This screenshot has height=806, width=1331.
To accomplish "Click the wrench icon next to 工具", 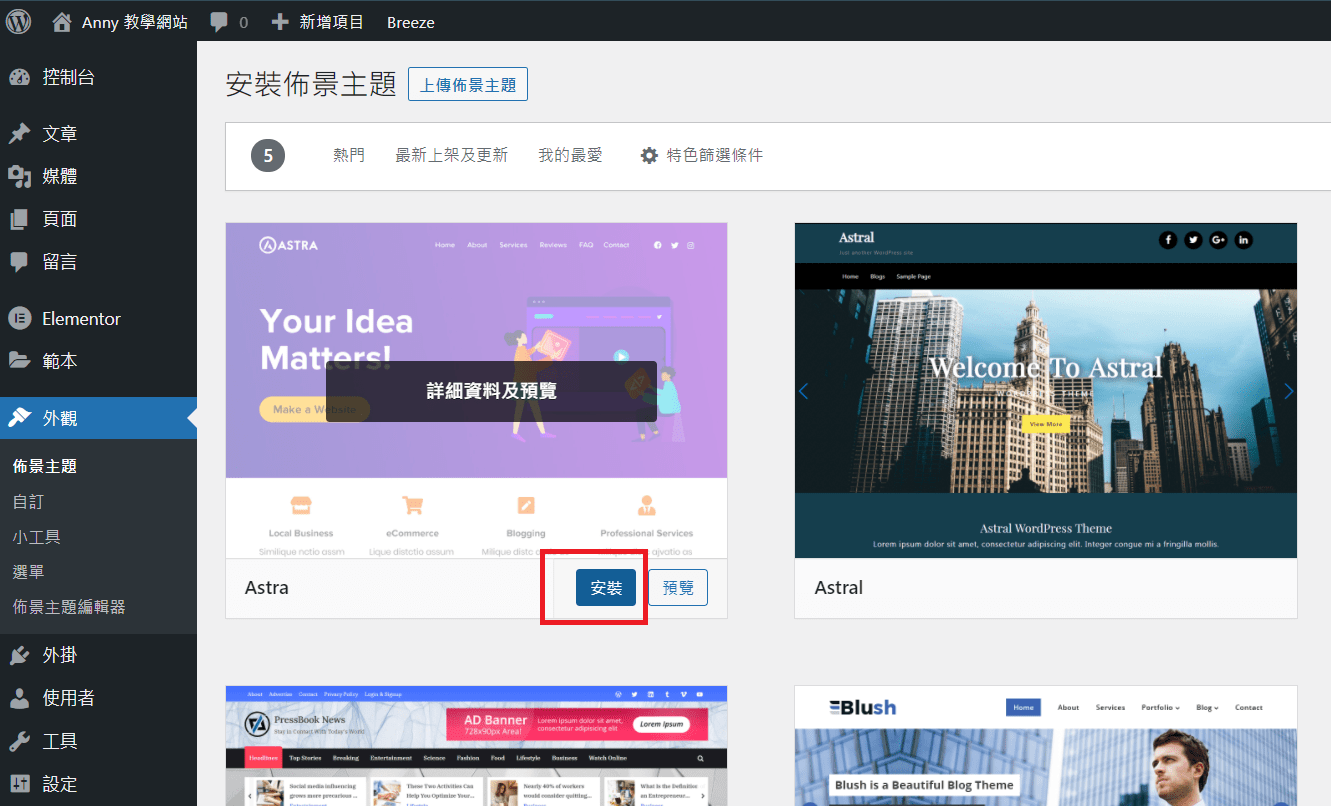I will coord(19,741).
